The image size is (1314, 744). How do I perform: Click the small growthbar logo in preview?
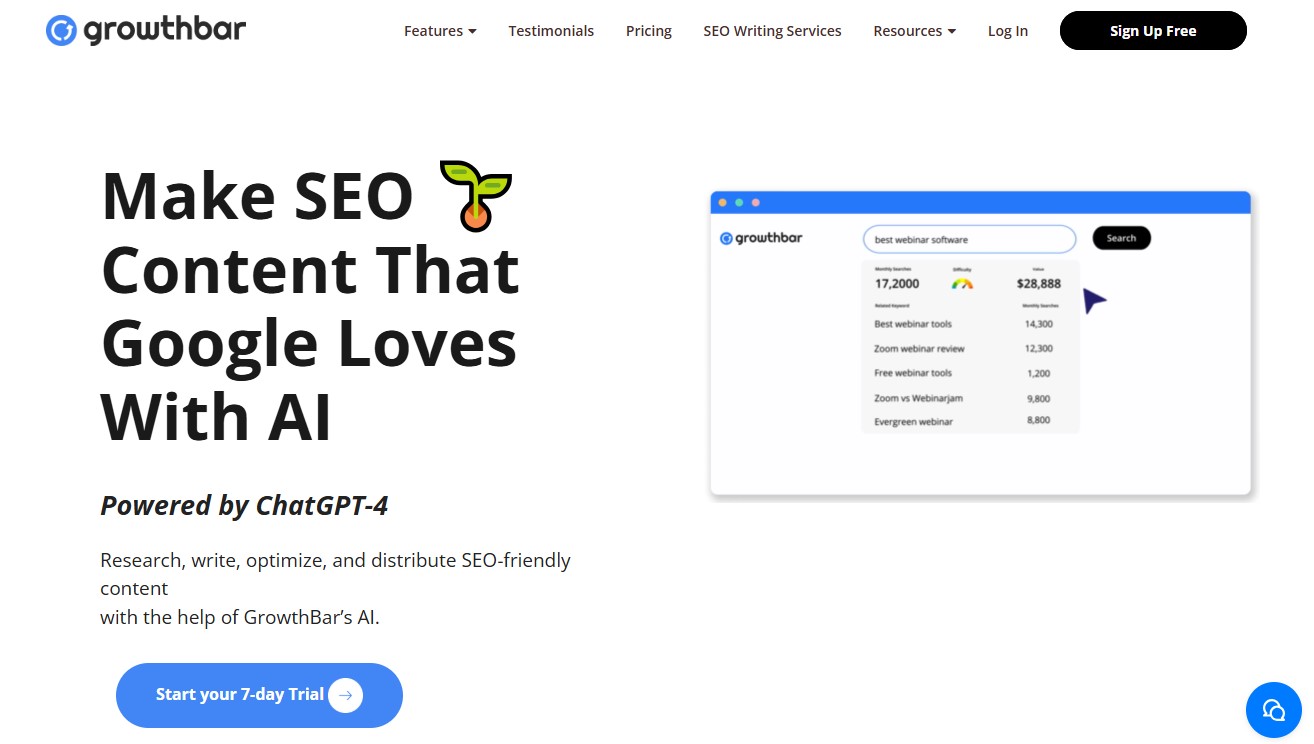tap(761, 238)
